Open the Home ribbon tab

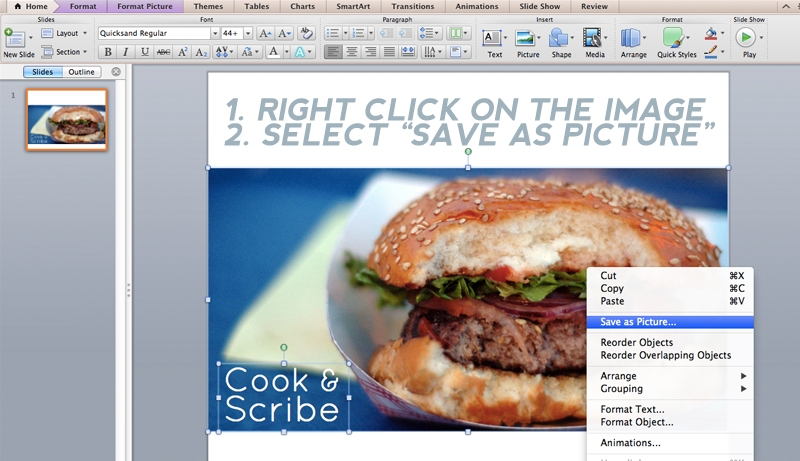31,6
